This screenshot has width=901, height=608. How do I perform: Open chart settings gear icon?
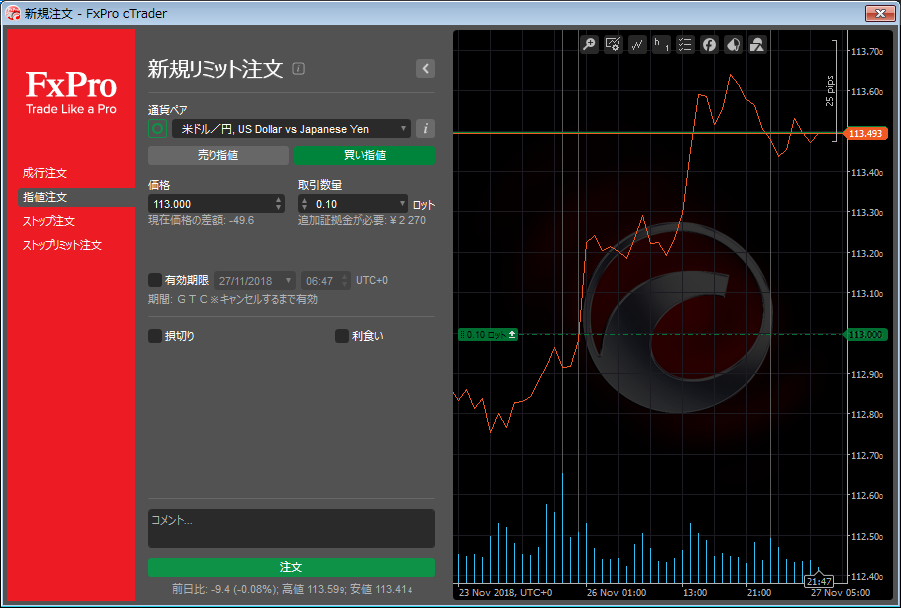point(613,44)
